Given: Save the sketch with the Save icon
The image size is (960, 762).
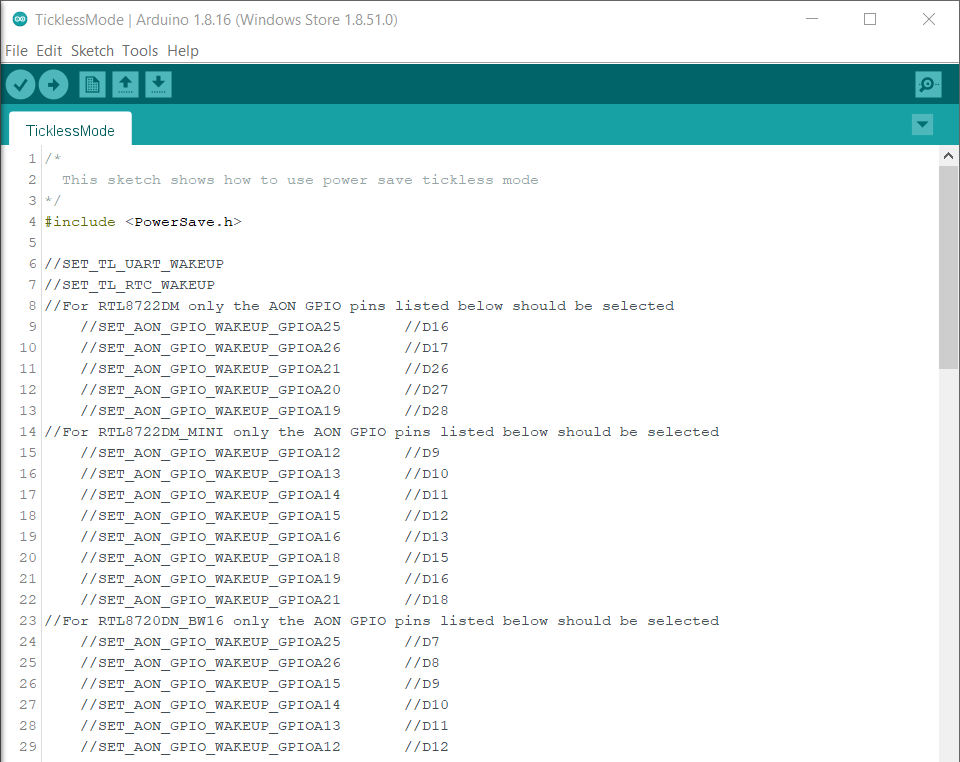Looking at the screenshot, I should (x=159, y=84).
